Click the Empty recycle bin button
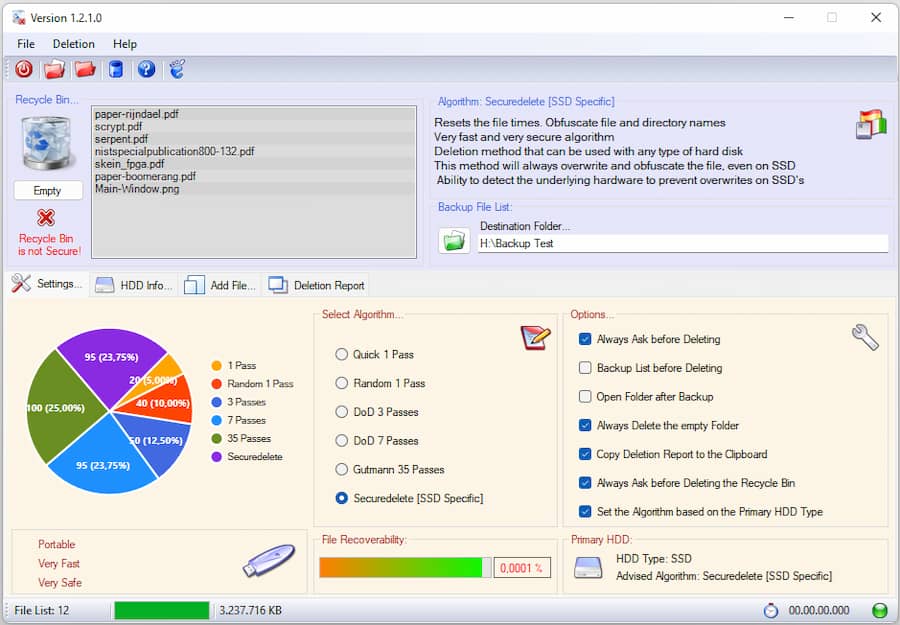The height and width of the screenshot is (625, 900). 48,191
